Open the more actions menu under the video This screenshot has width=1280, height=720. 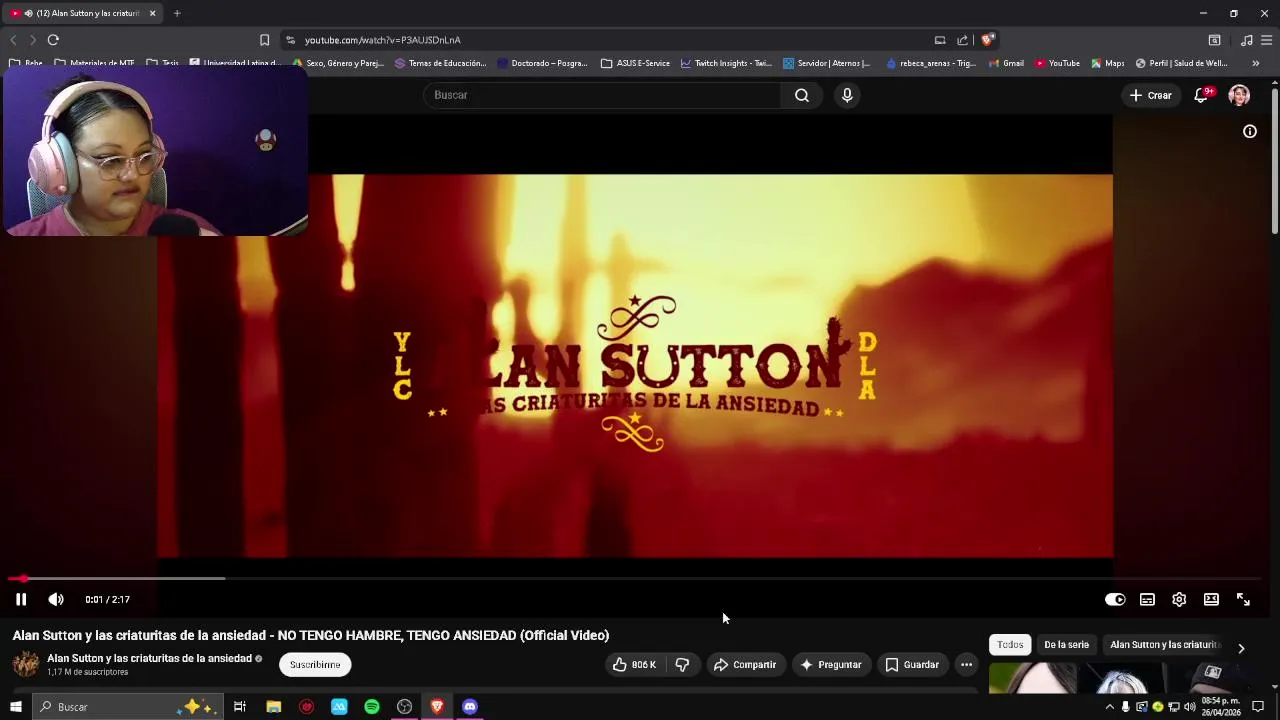(x=966, y=664)
